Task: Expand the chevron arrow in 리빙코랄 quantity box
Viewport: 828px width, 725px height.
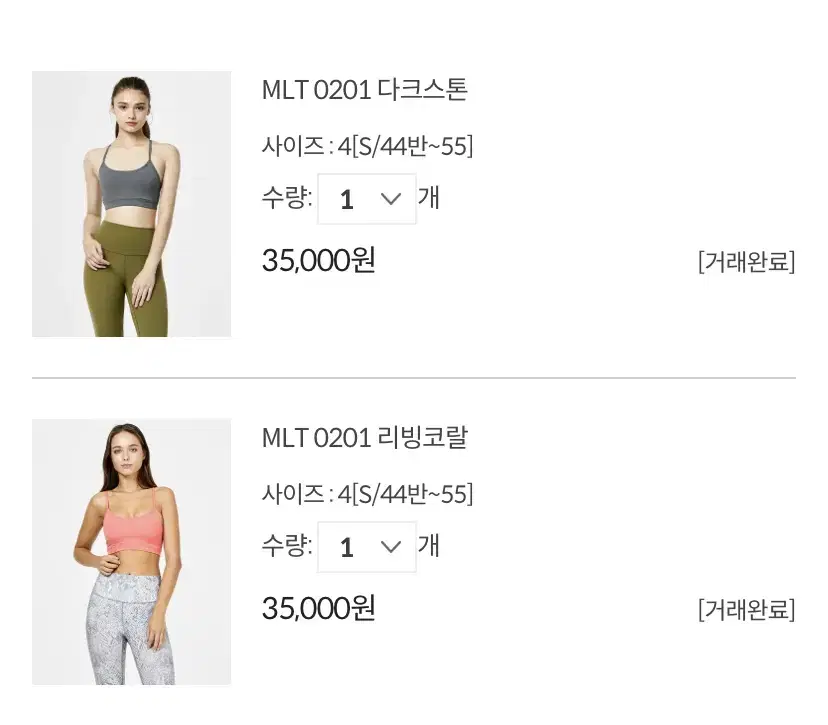Action: click(391, 547)
